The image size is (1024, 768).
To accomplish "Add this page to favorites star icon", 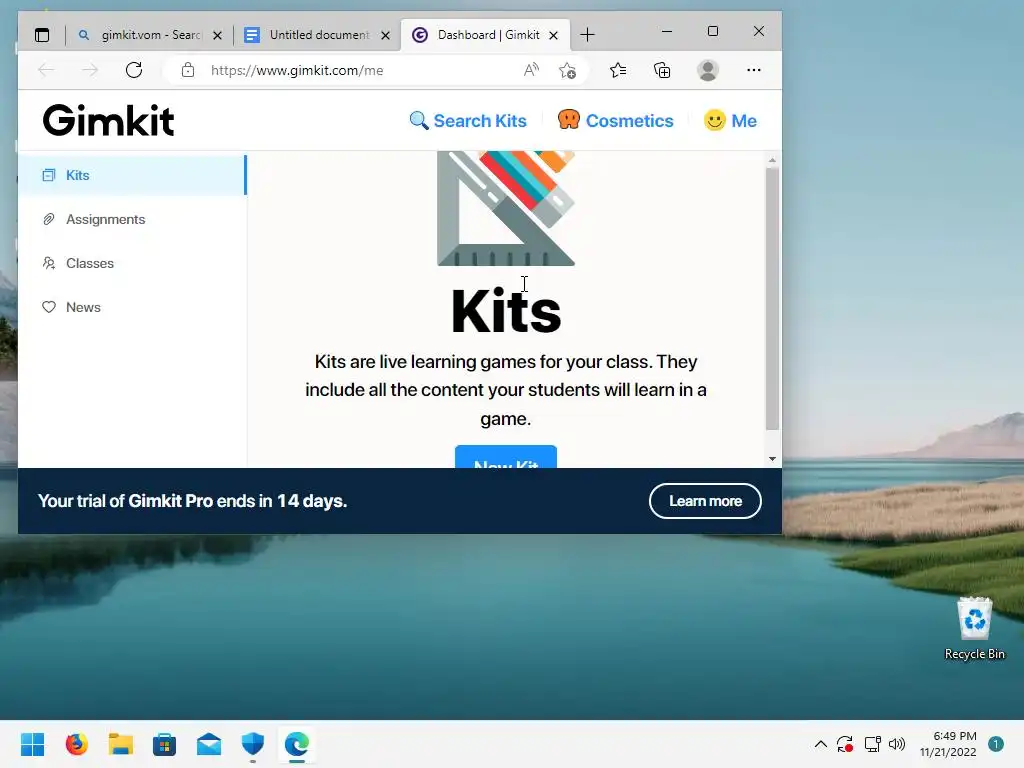I will pyautogui.click(x=568, y=70).
